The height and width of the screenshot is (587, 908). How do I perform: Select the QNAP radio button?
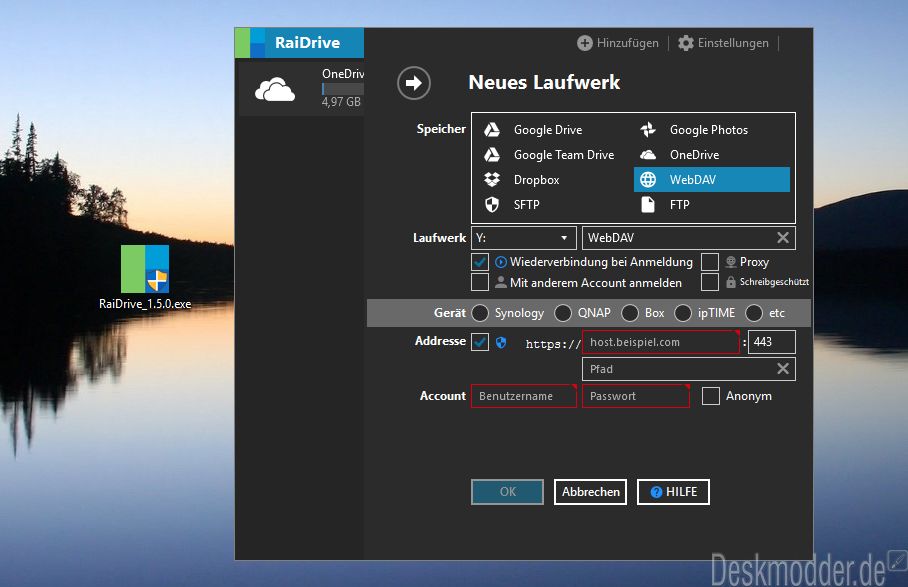pos(563,313)
